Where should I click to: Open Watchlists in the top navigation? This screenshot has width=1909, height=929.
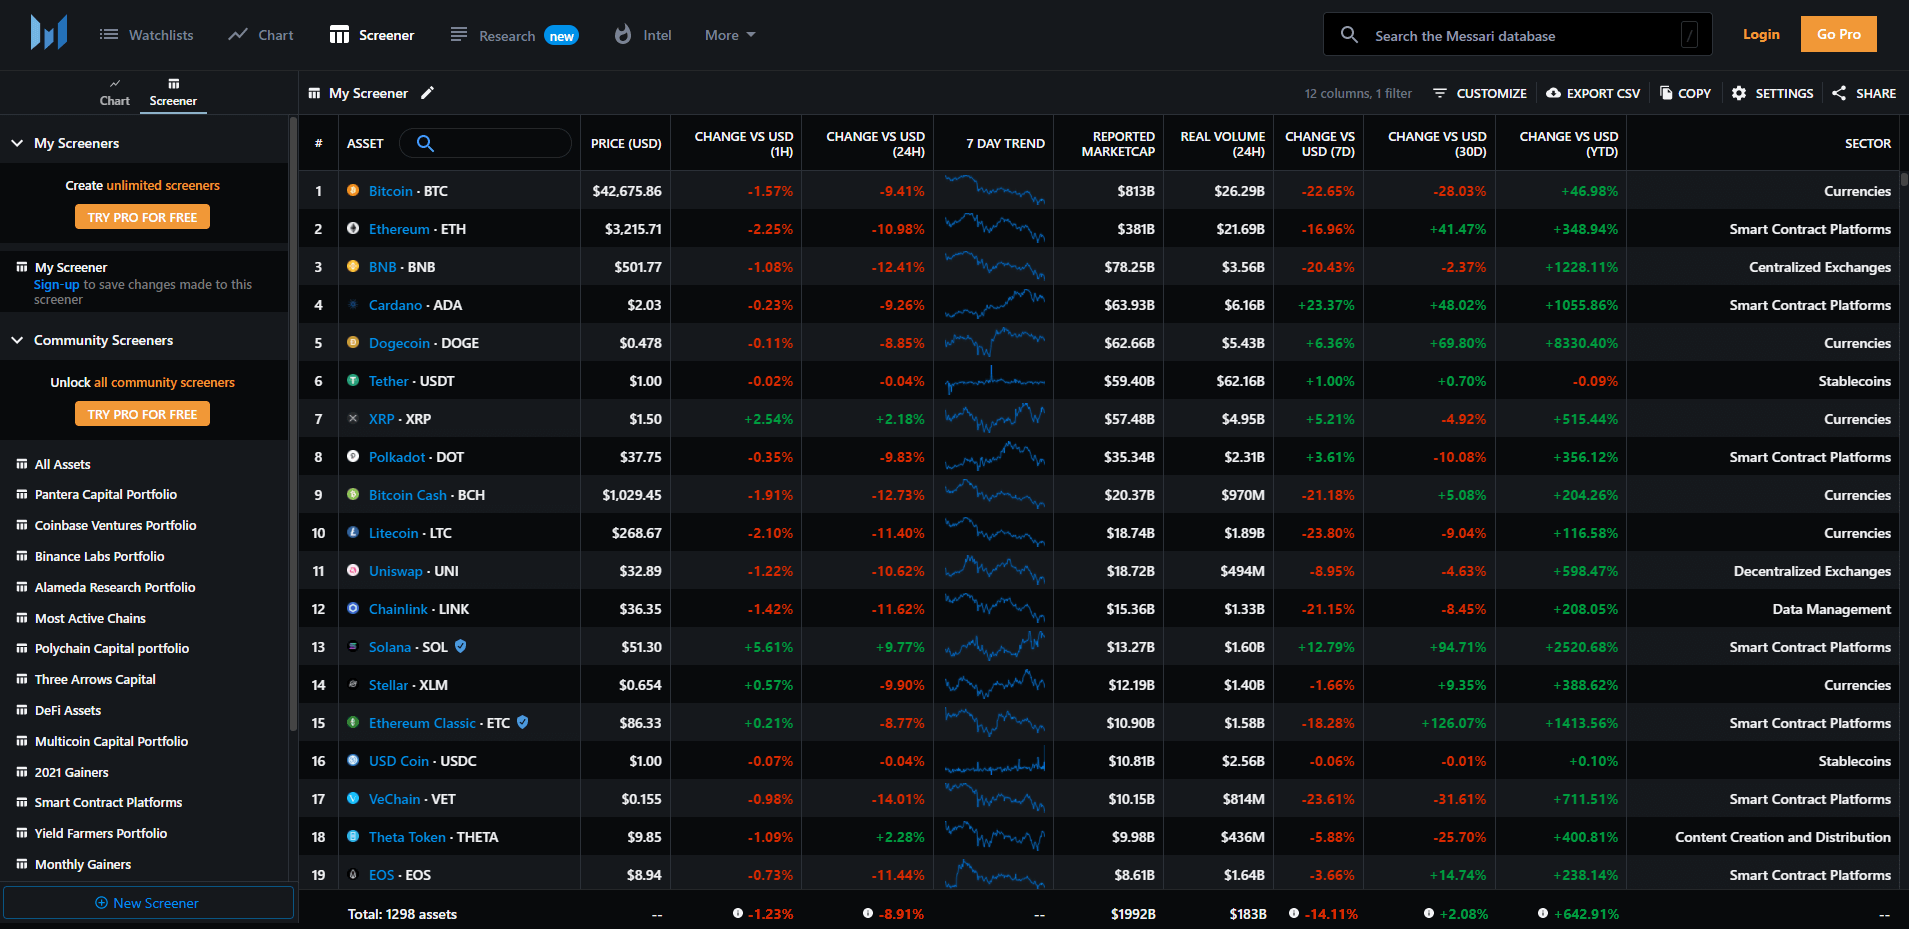tap(147, 35)
